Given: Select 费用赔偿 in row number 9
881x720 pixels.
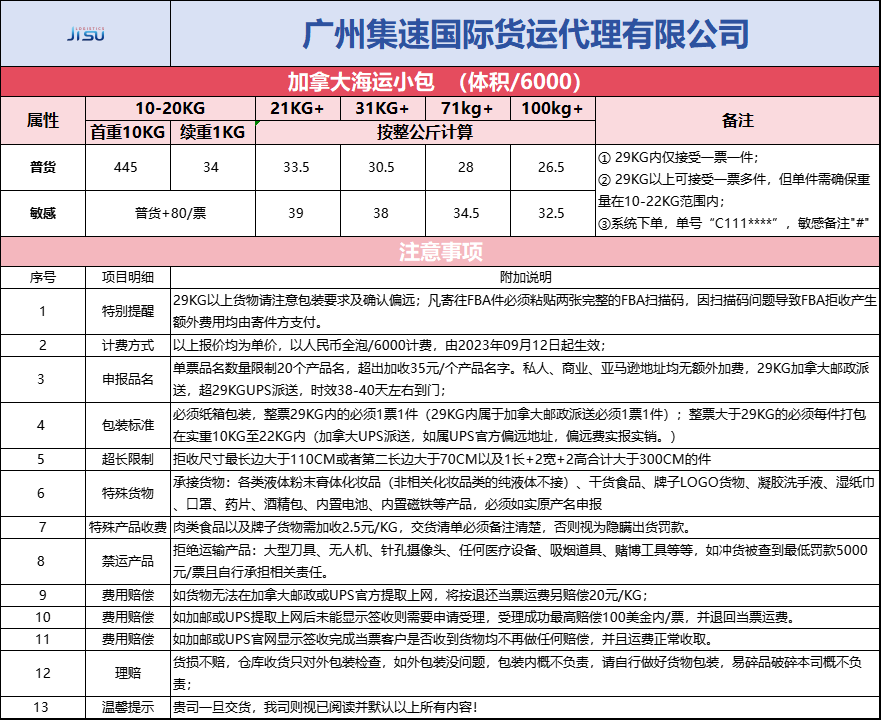Looking at the screenshot, I should [x=128, y=595].
